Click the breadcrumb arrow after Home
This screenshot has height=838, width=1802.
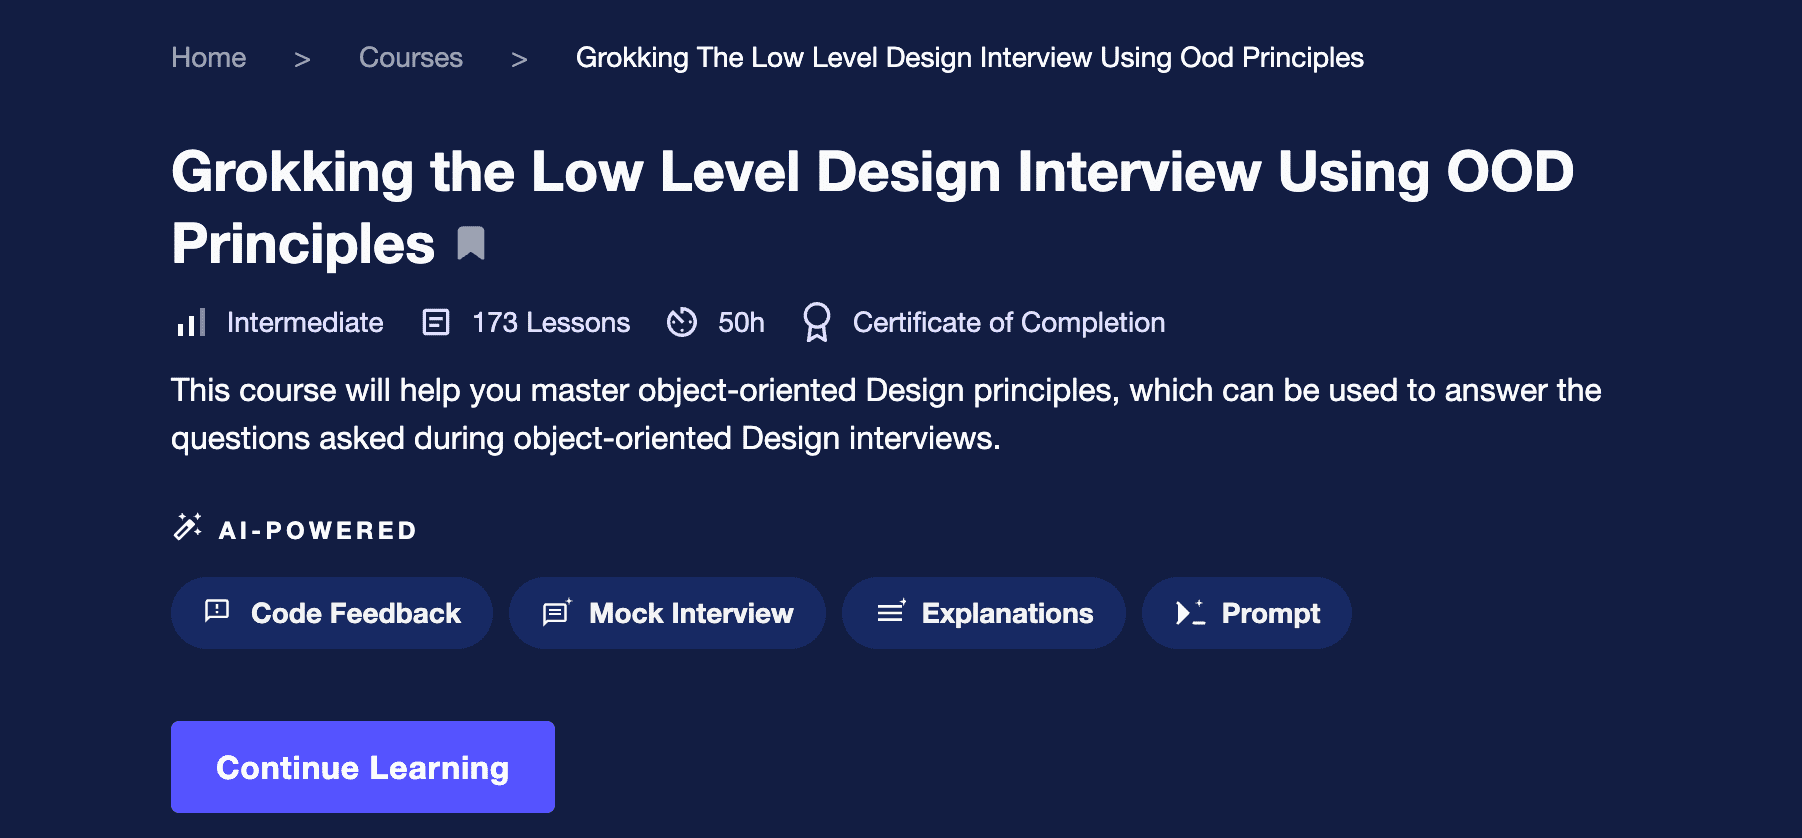(x=302, y=60)
